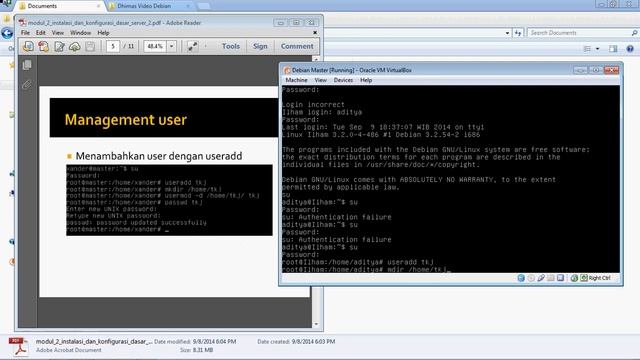Screen dimensions: 640x360
Task: Open VirtualBox Machine menu
Action: (x=296, y=80)
